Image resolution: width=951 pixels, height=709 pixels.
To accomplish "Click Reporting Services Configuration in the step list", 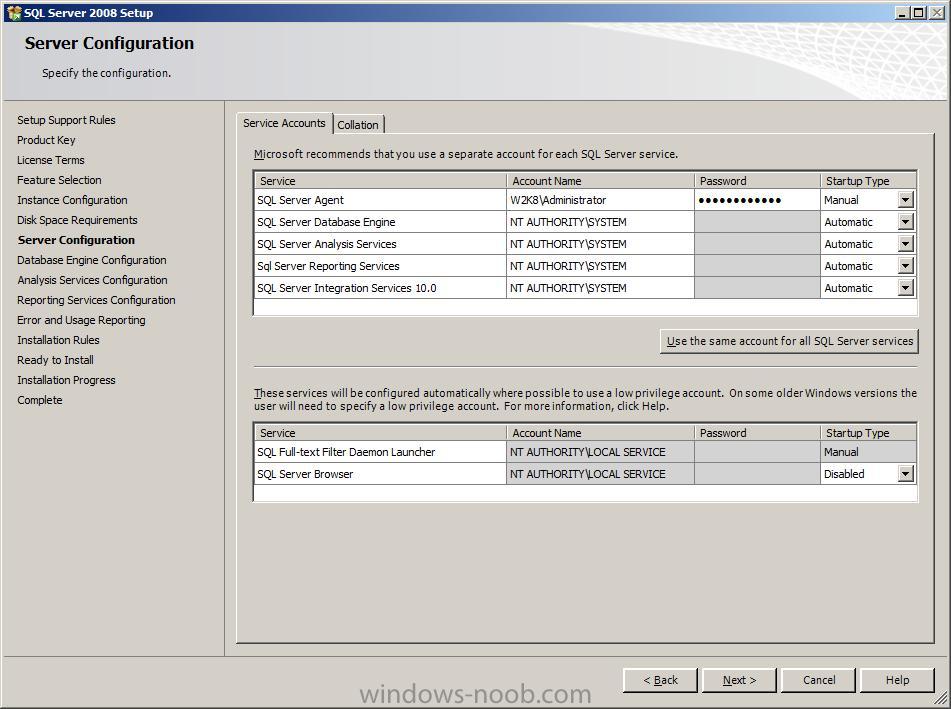I will [x=96, y=300].
